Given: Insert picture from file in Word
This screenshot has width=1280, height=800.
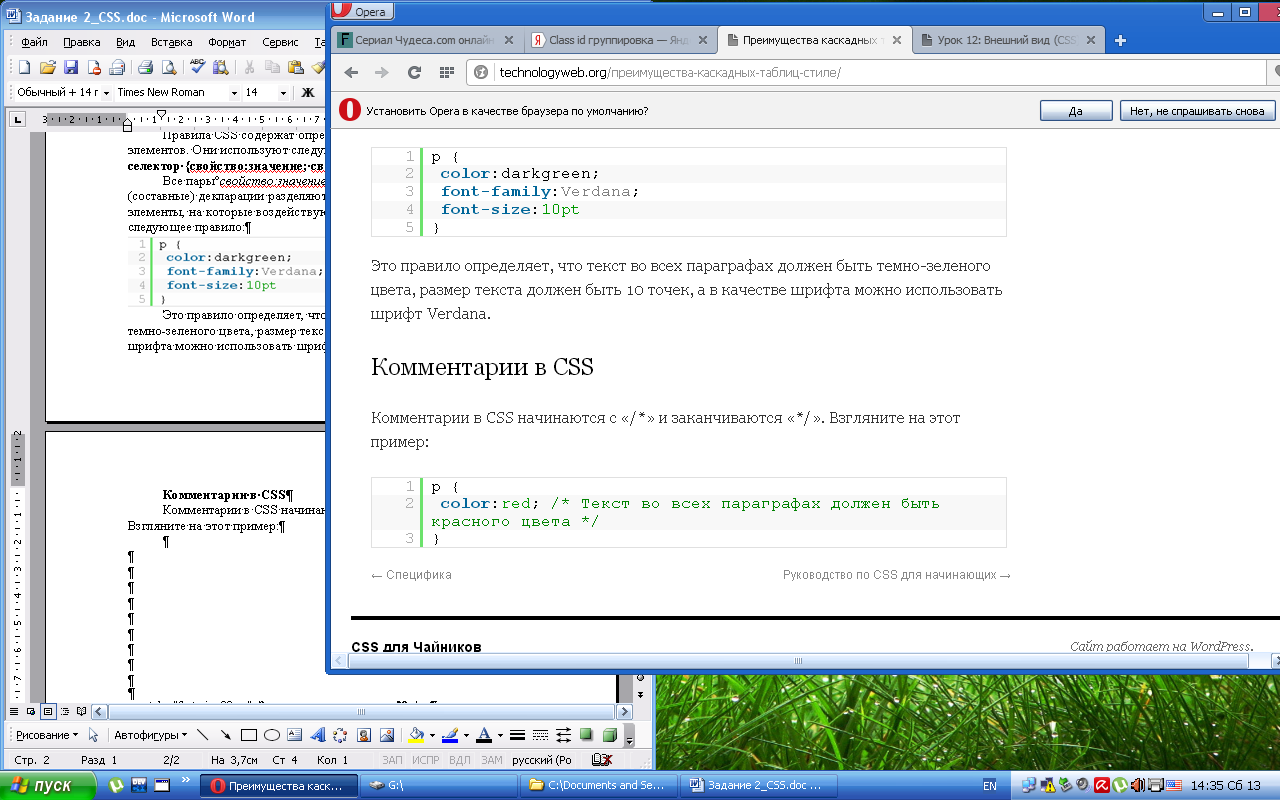Looking at the screenshot, I should [386, 735].
